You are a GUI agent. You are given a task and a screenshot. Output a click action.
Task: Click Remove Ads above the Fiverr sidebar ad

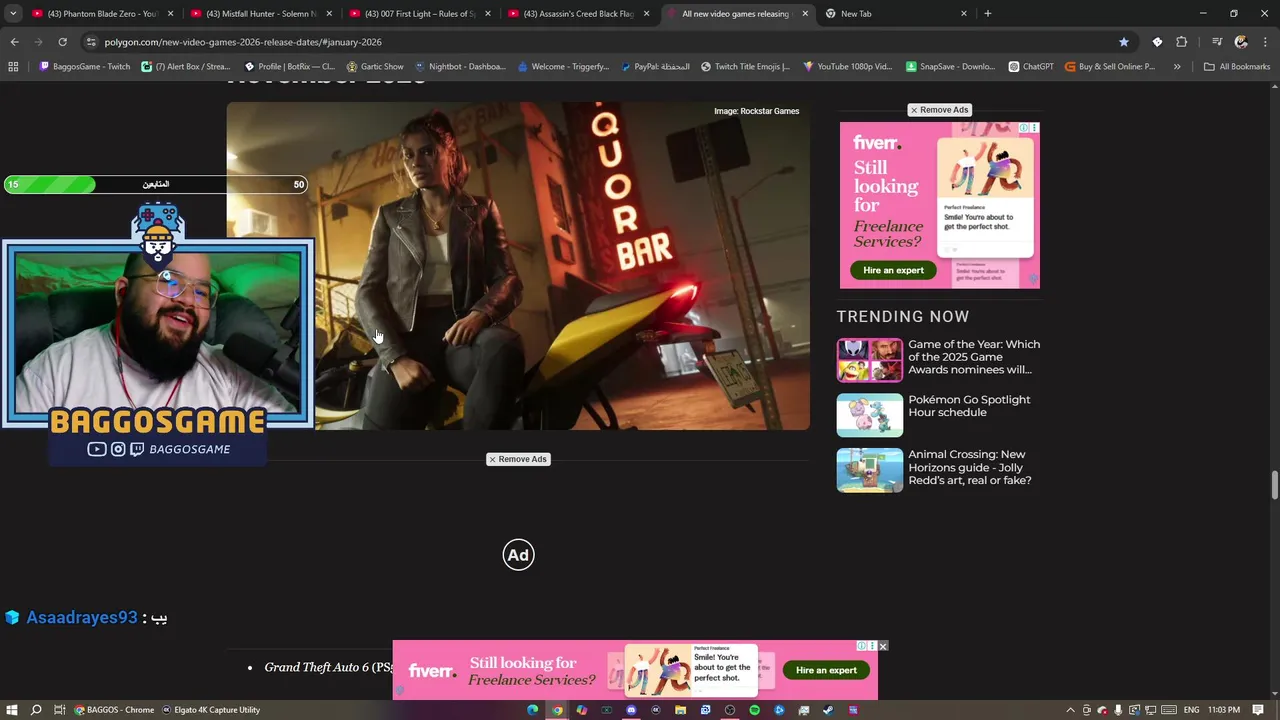(x=939, y=110)
